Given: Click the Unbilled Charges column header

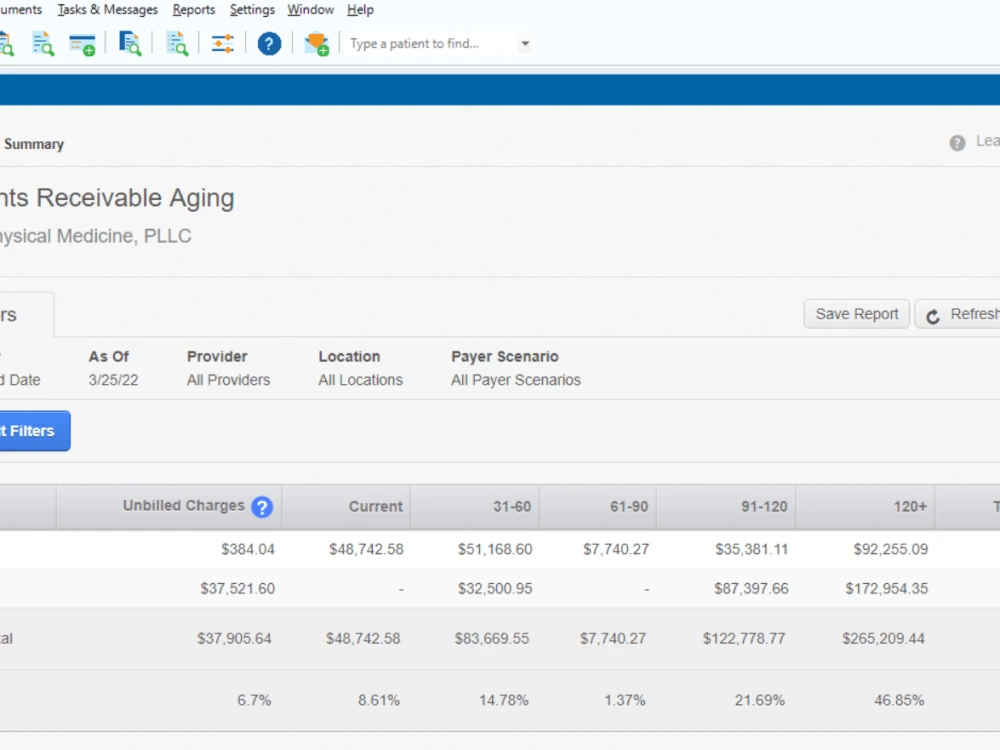Looking at the screenshot, I should coord(169,506).
